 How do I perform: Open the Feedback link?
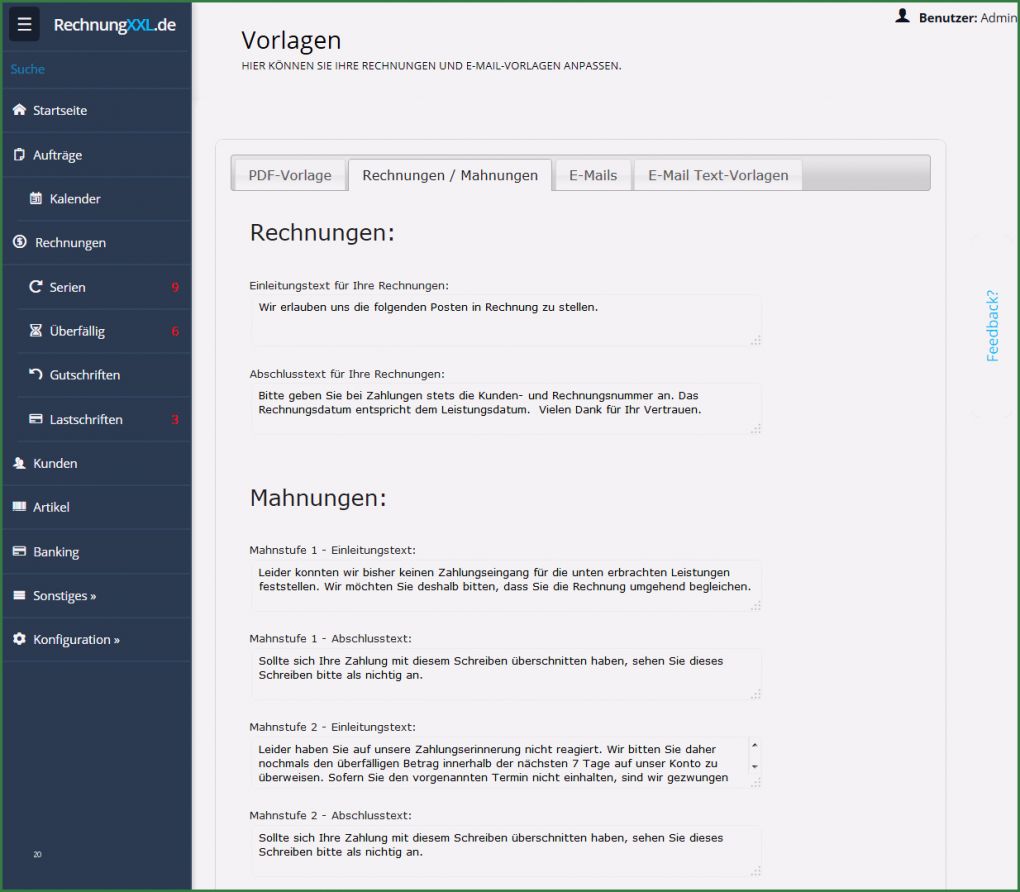pyautogui.click(x=992, y=325)
